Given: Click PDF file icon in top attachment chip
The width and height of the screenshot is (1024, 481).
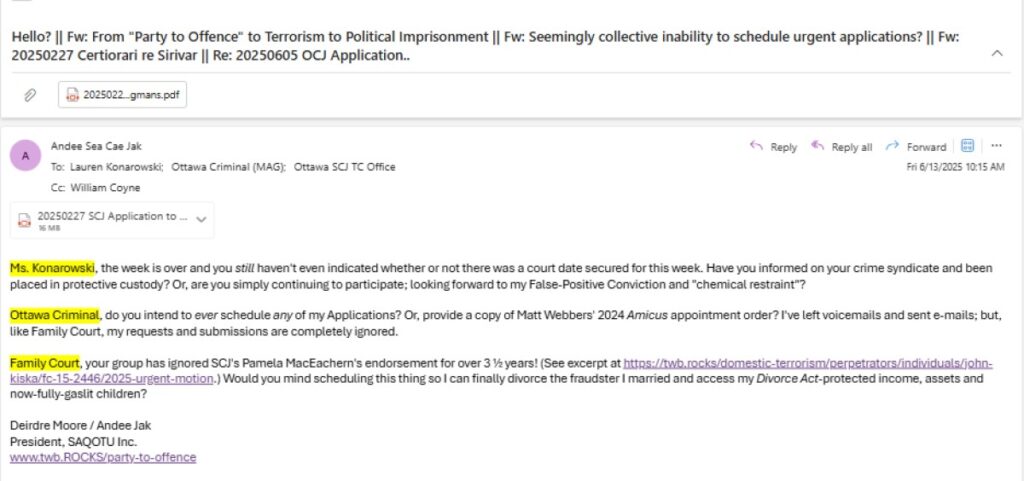Looking at the screenshot, I should click(x=72, y=95).
